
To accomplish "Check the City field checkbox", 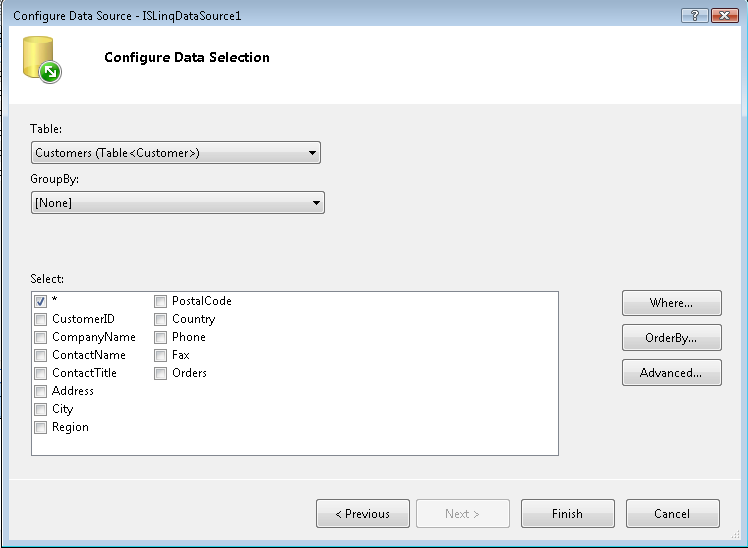I will pos(41,409).
